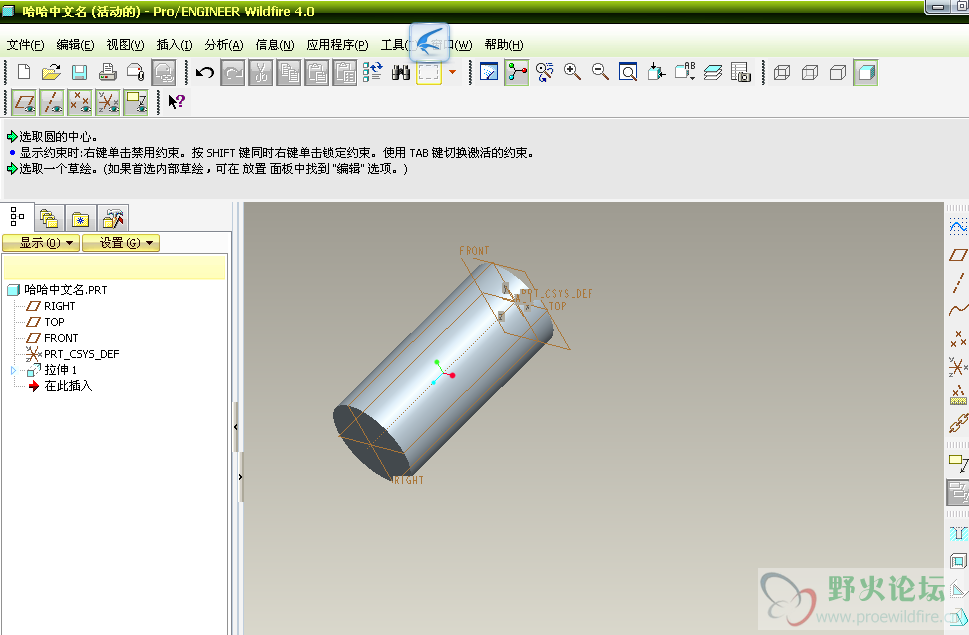Screen dimensions: 969x635
Task: Select the 在此插入 insert marker
Action: pyautogui.click(x=61, y=386)
